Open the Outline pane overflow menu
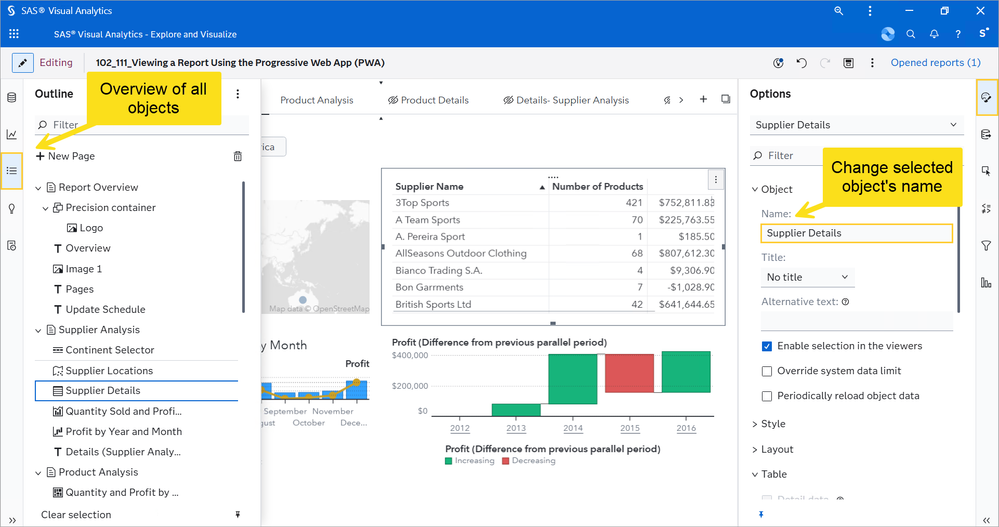The height and width of the screenshot is (527, 999). [x=238, y=94]
